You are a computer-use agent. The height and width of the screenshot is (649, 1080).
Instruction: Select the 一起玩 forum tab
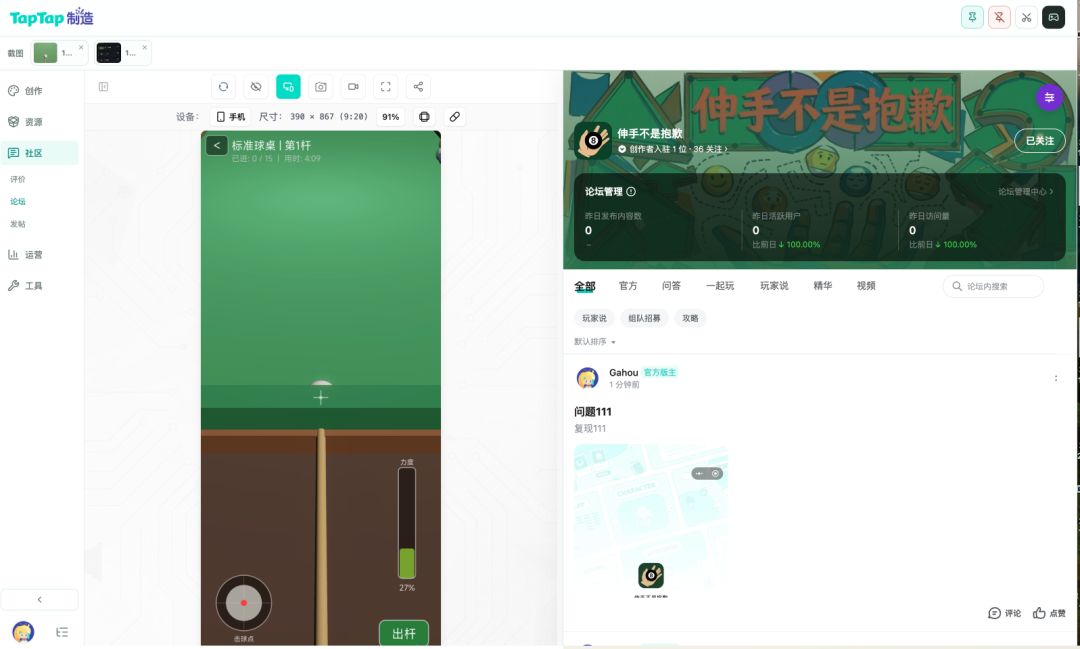click(x=720, y=286)
